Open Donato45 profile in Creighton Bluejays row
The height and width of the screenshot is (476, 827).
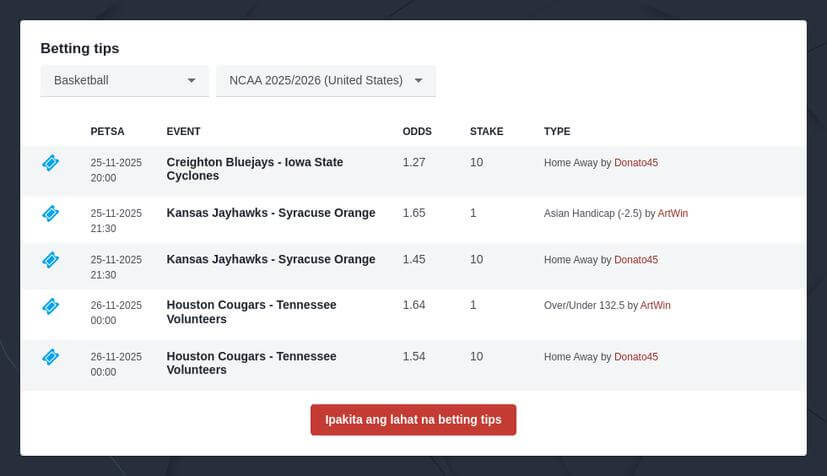coord(636,162)
